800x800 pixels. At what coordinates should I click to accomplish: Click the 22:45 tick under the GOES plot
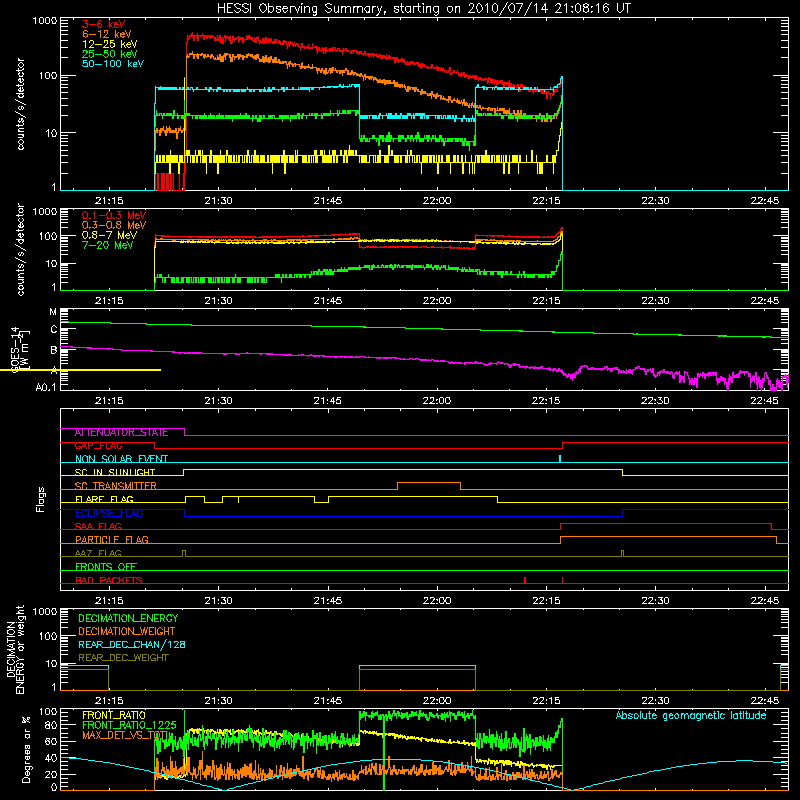pyautogui.click(x=765, y=401)
